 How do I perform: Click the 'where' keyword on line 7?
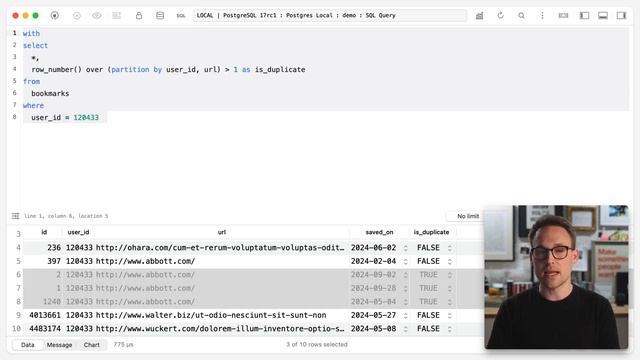(x=33, y=106)
